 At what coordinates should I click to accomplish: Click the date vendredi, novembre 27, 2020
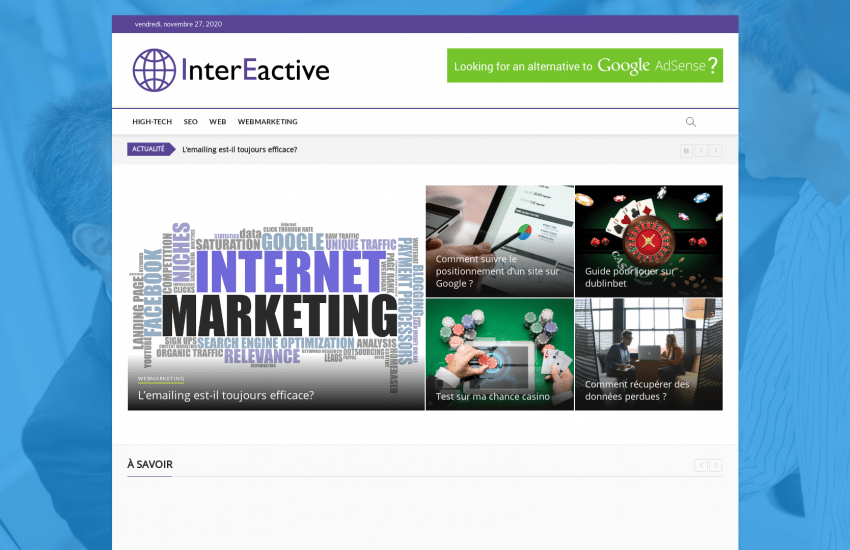[178, 24]
